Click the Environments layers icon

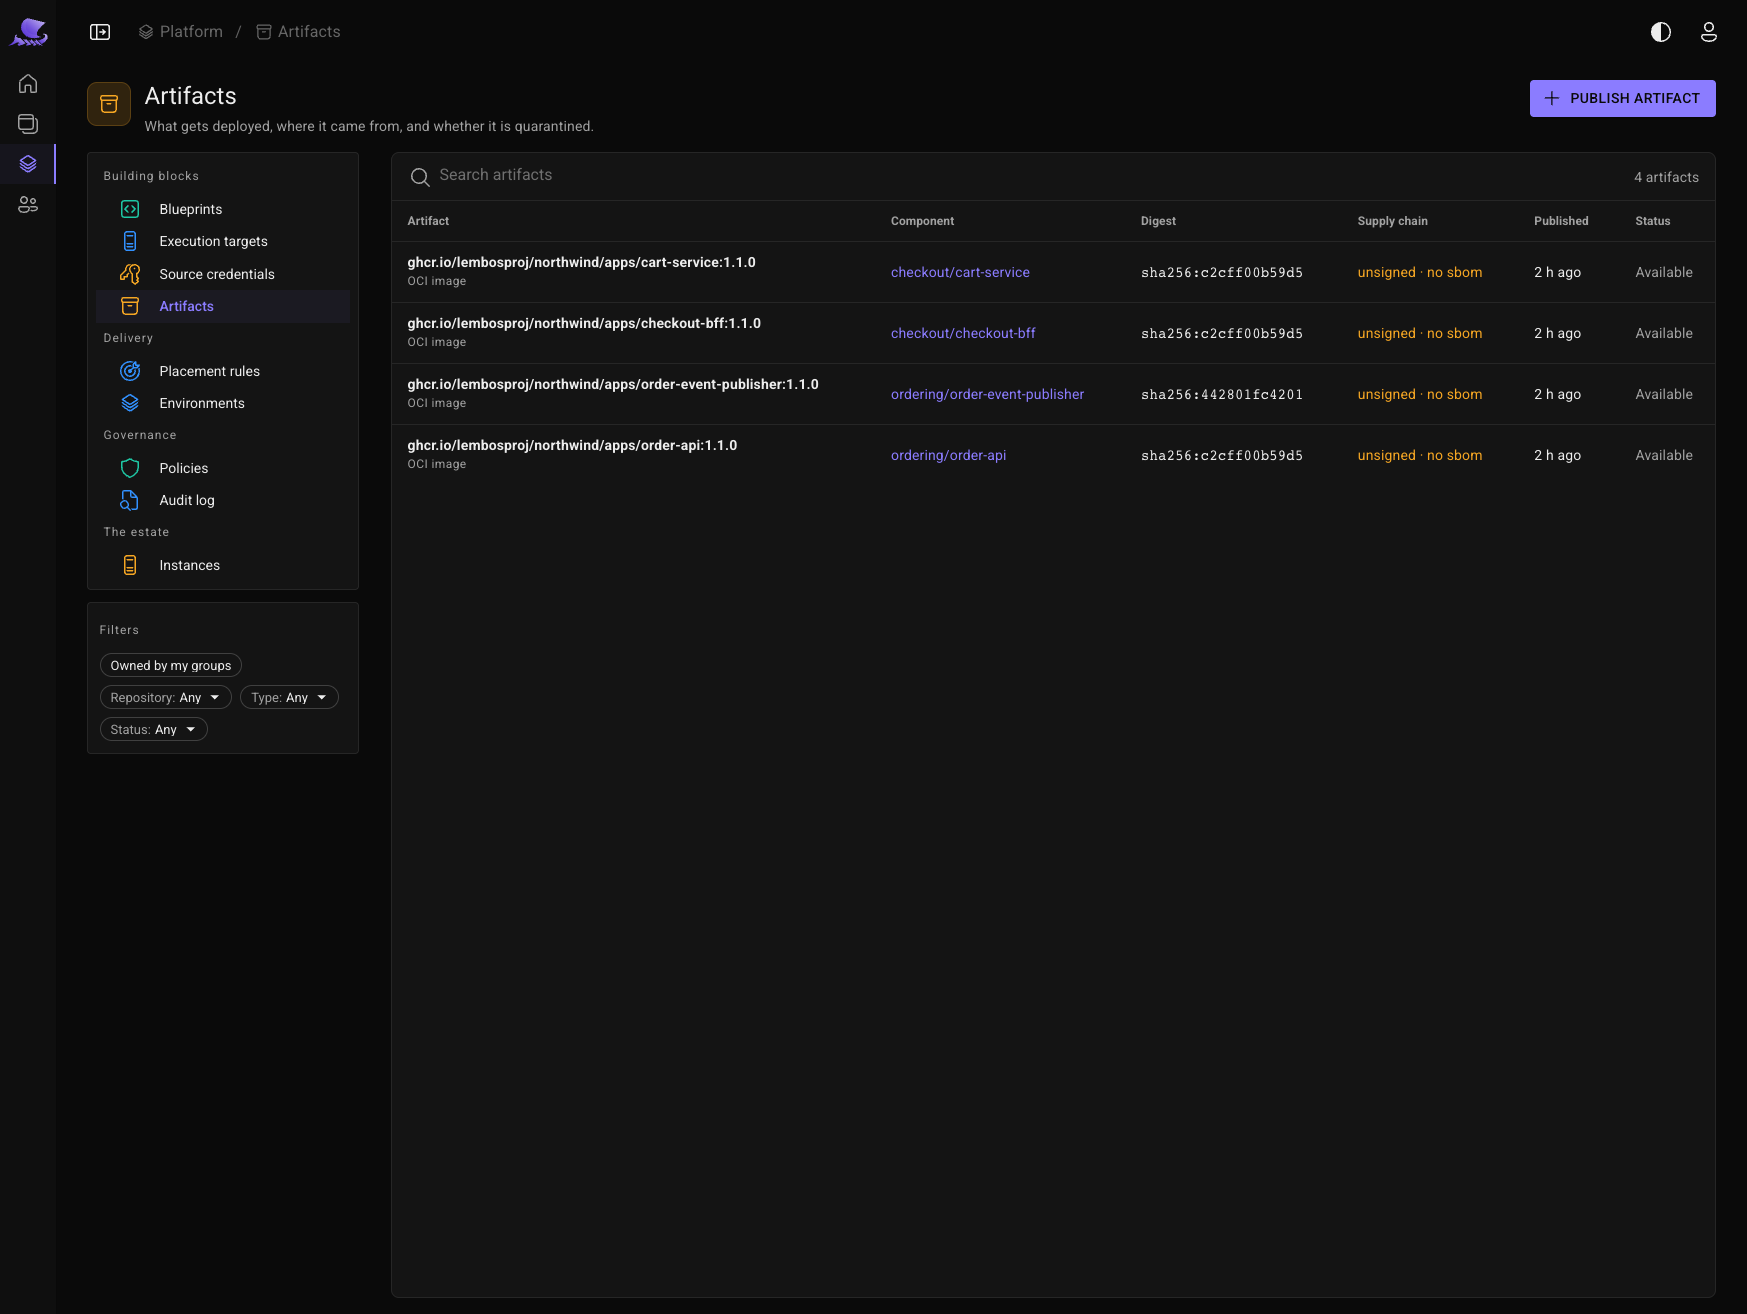click(130, 403)
